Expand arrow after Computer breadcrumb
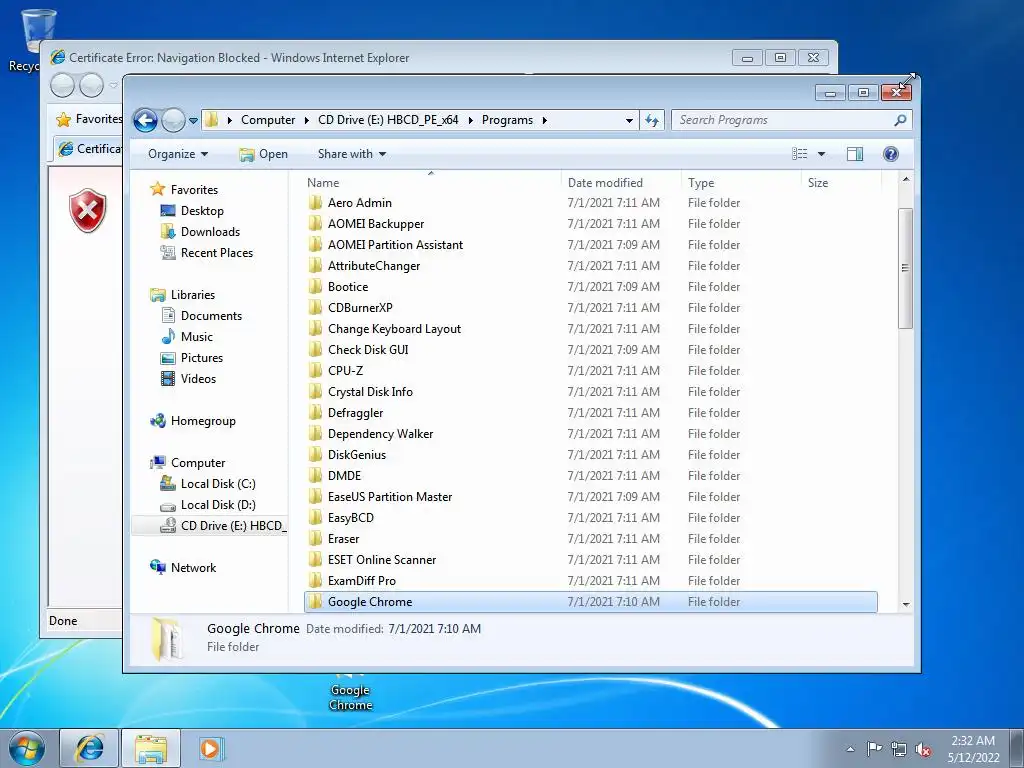This screenshot has height=768, width=1024. (306, 120)
